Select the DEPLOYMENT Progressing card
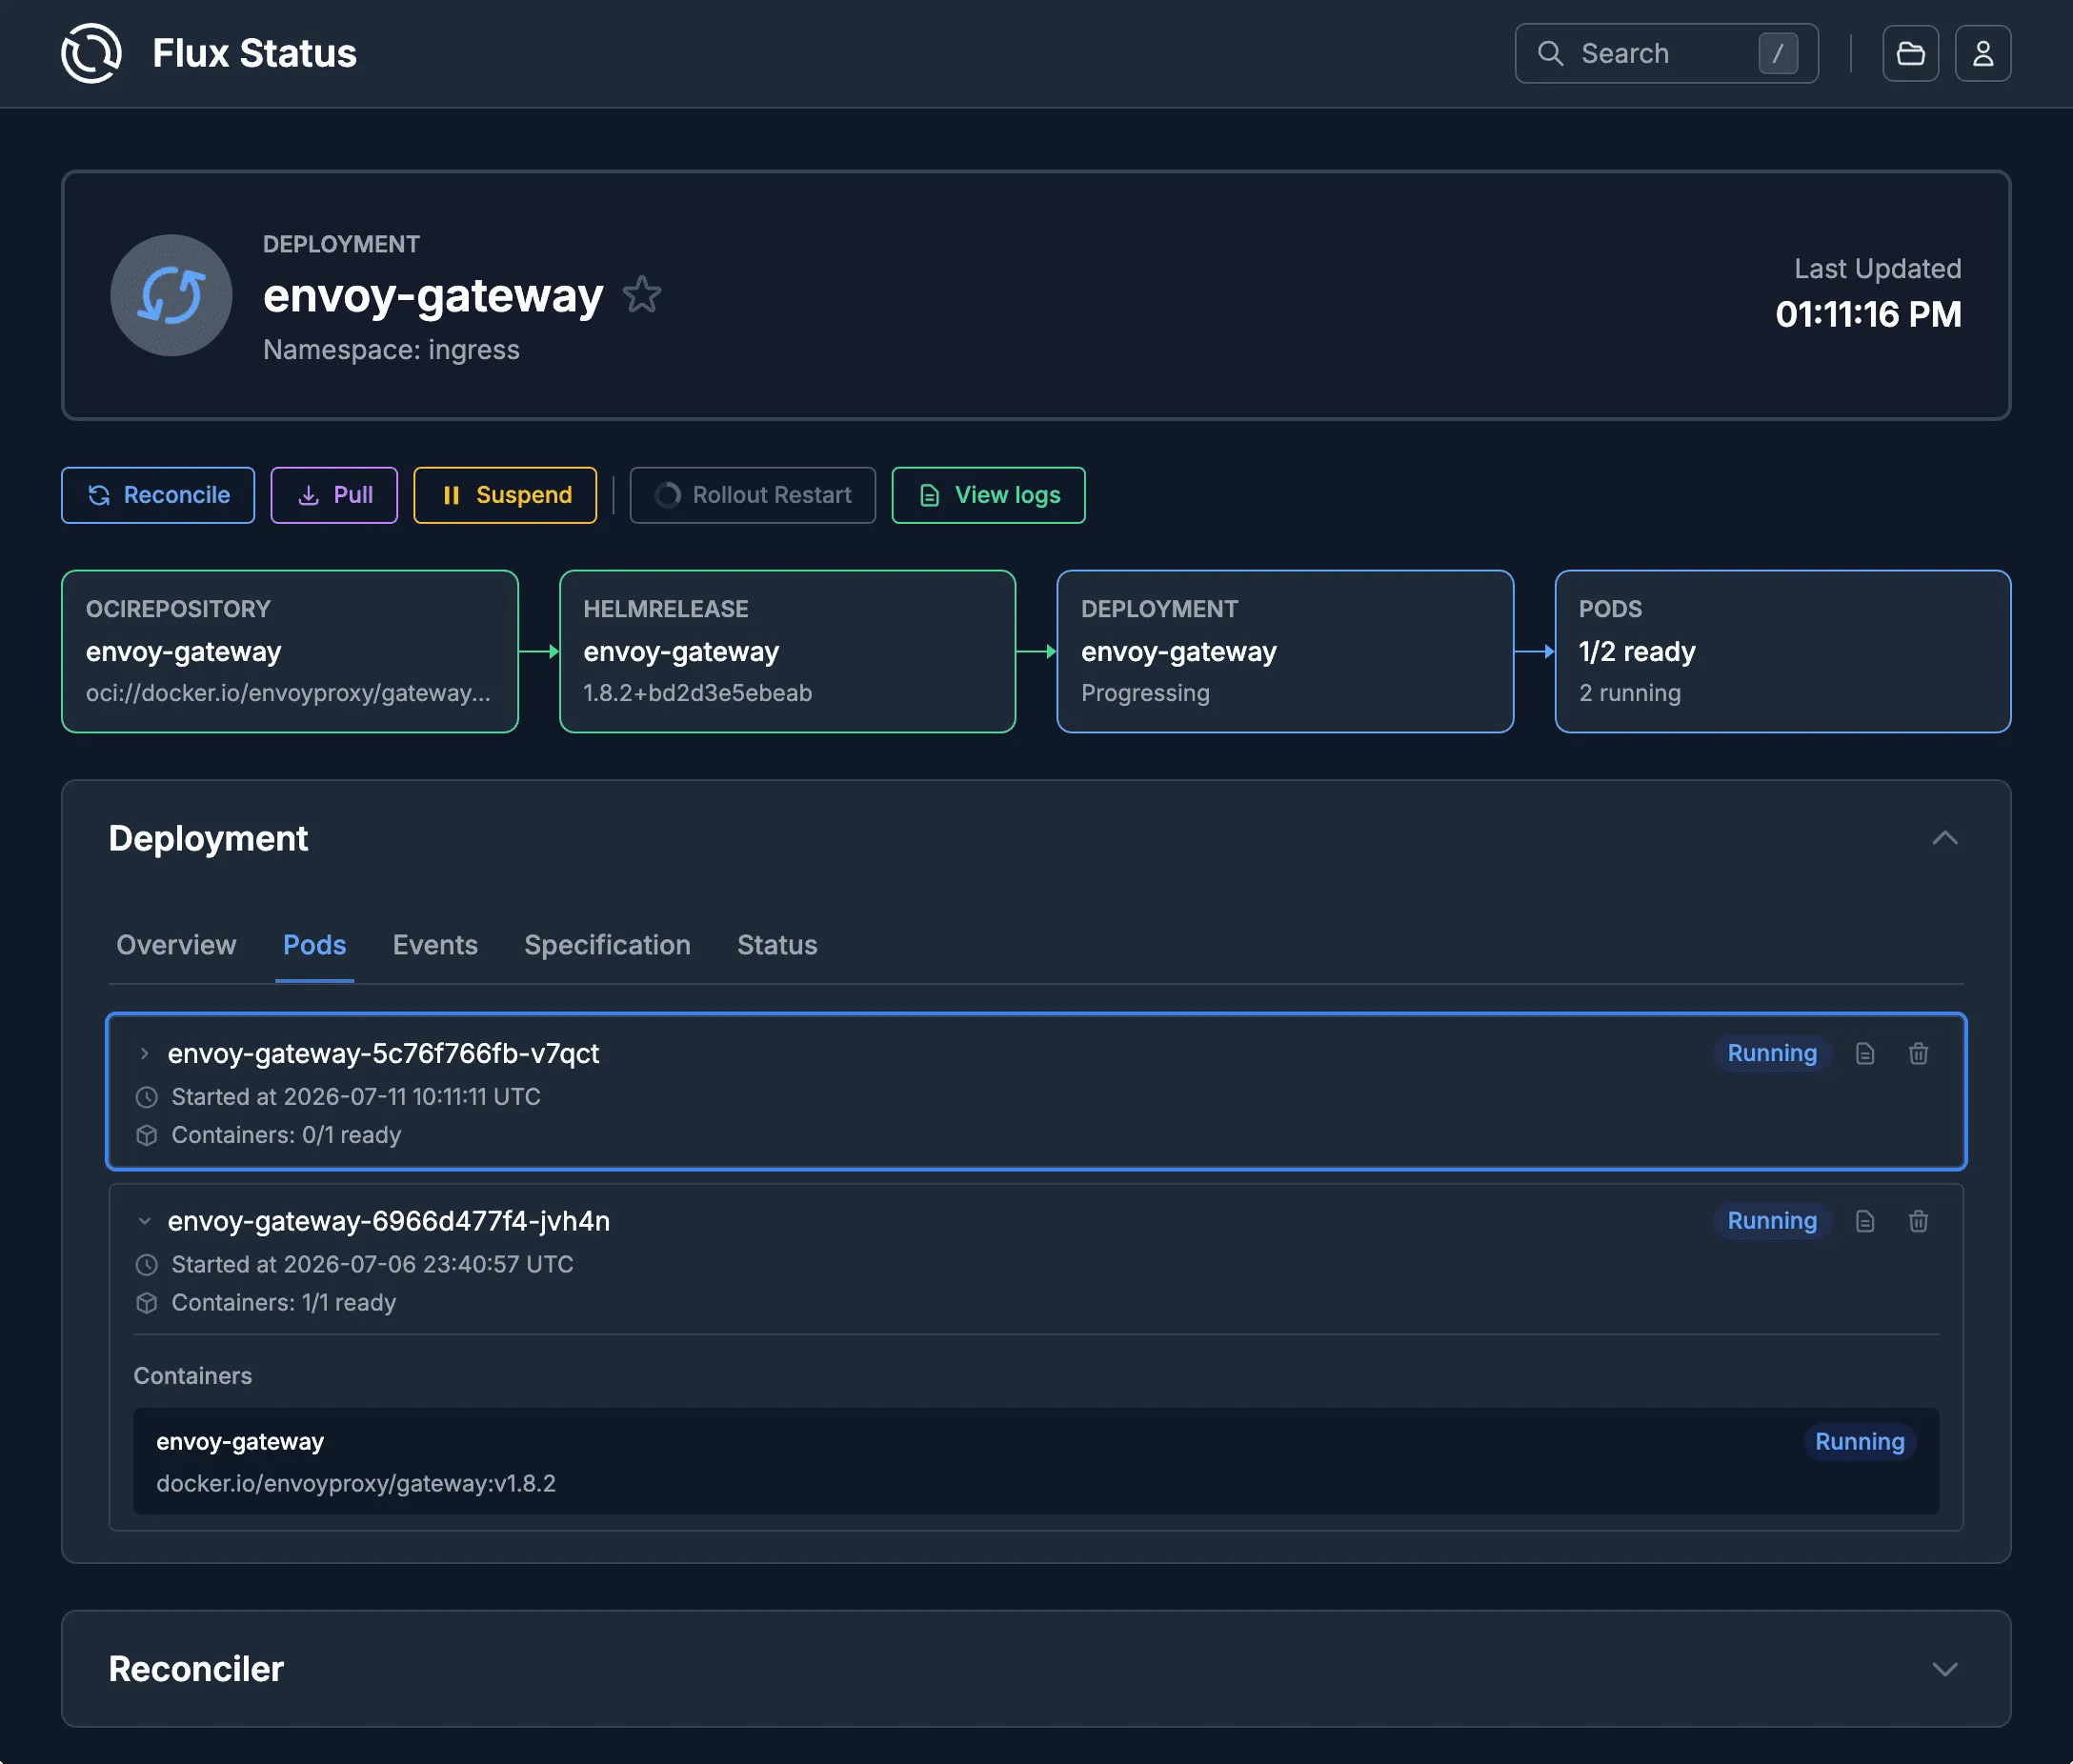 tap(1285, 651)
